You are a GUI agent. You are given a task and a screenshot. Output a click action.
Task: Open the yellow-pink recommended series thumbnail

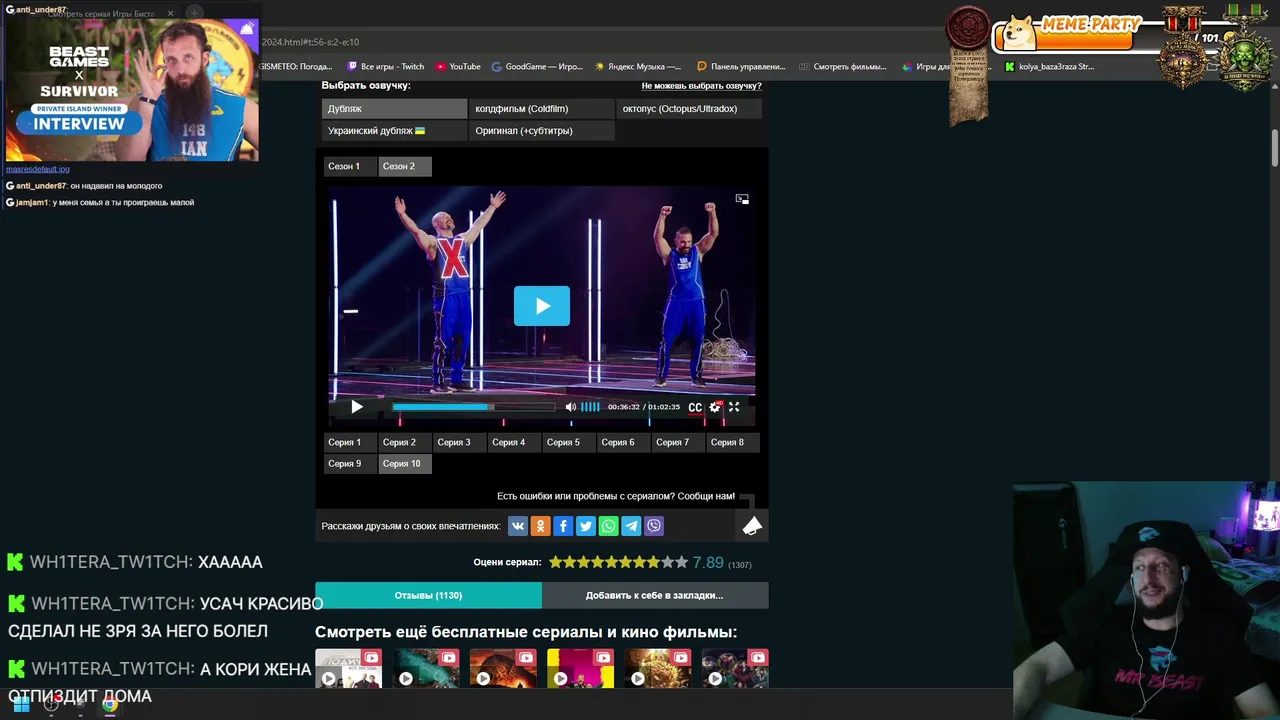(580, 669)
